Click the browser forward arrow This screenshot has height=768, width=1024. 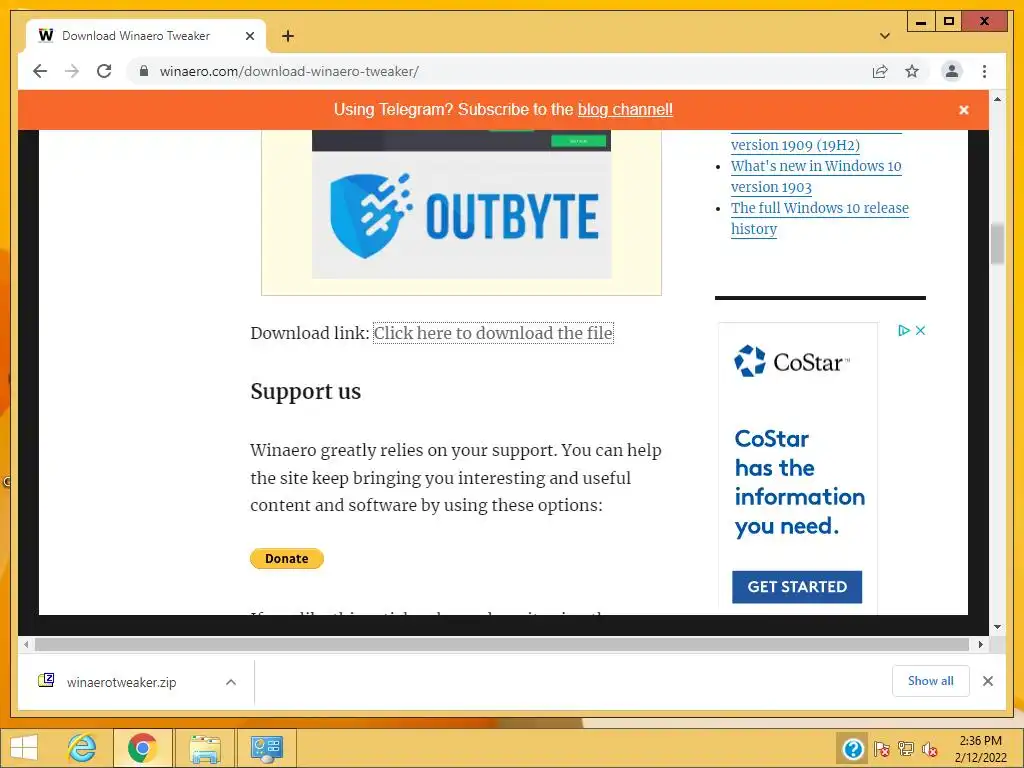(x=72, y=71)
